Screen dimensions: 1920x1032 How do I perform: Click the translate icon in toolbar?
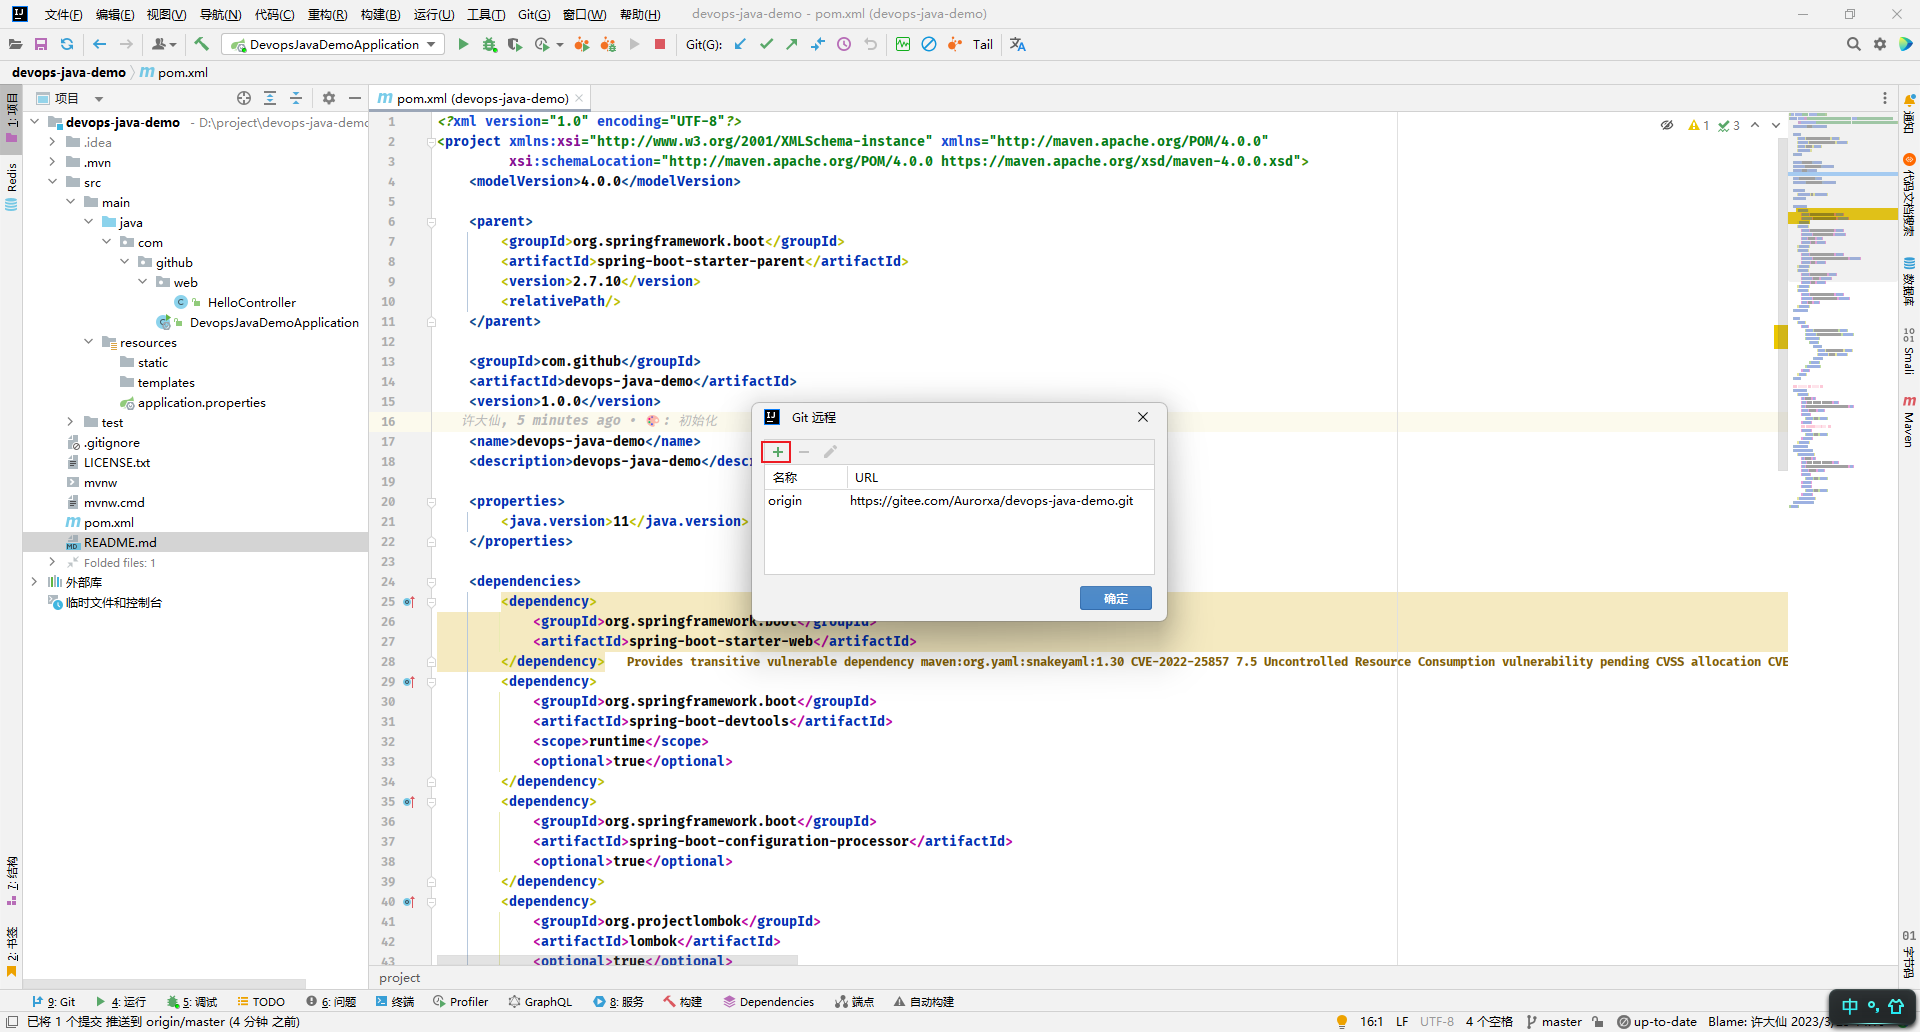pos(1018,44)
